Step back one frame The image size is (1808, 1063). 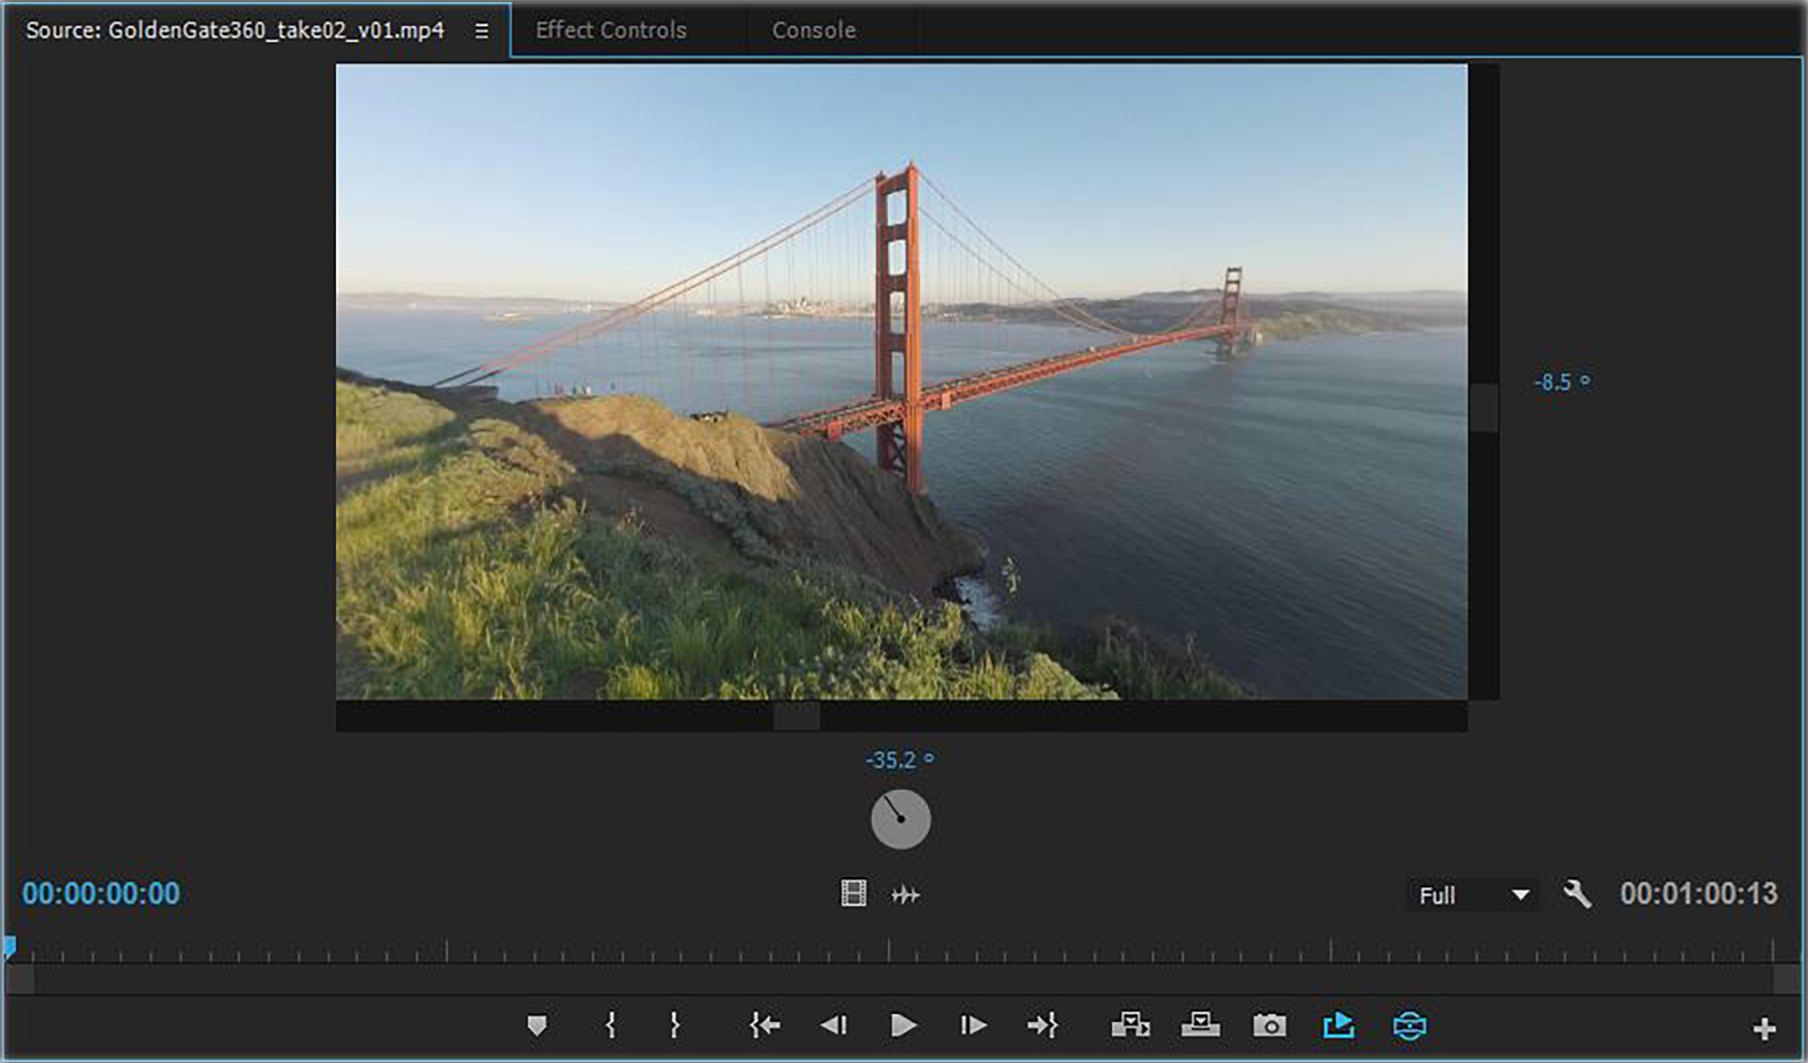834,1025
